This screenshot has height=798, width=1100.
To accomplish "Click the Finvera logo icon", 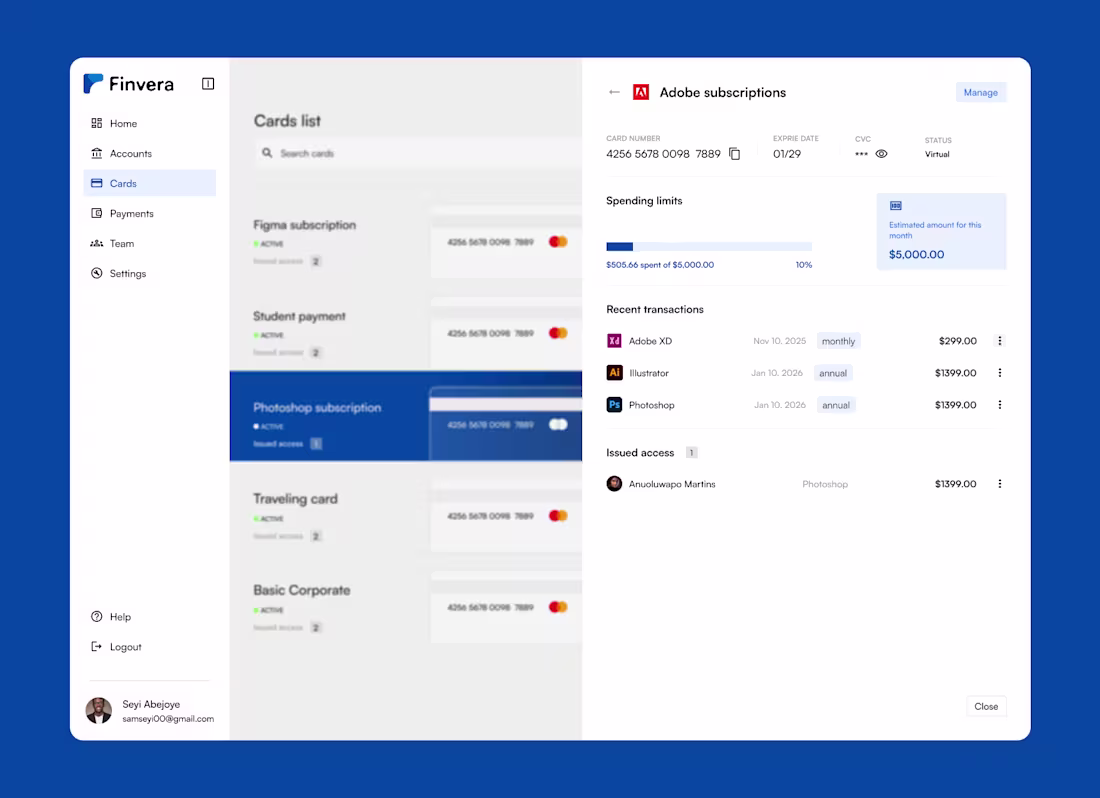I will pyautogui.click(x=93, y=83).
